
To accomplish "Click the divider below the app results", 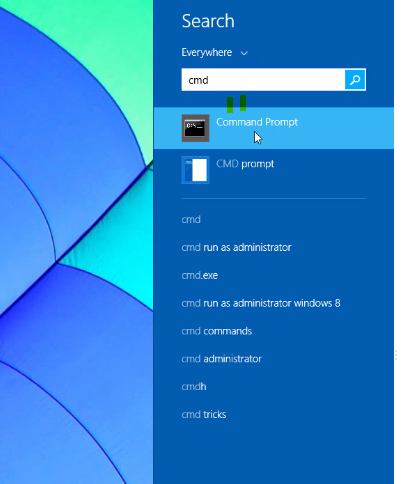I will (274, 199).
